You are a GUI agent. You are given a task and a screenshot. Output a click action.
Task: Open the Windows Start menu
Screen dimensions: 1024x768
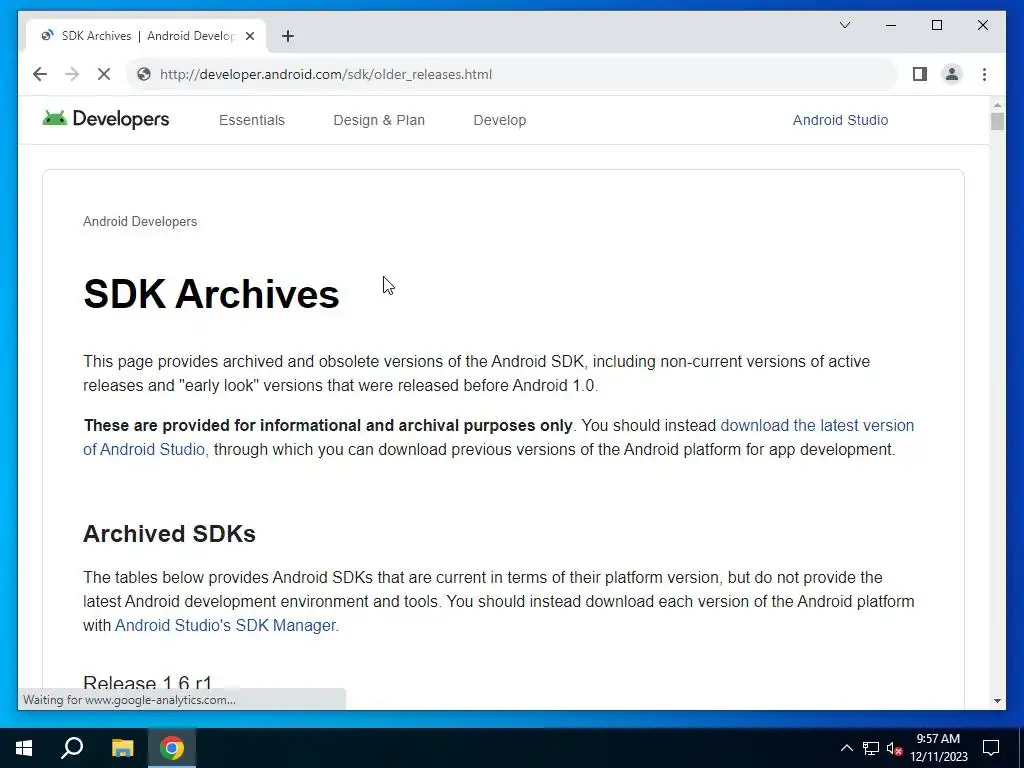point(24,748)
